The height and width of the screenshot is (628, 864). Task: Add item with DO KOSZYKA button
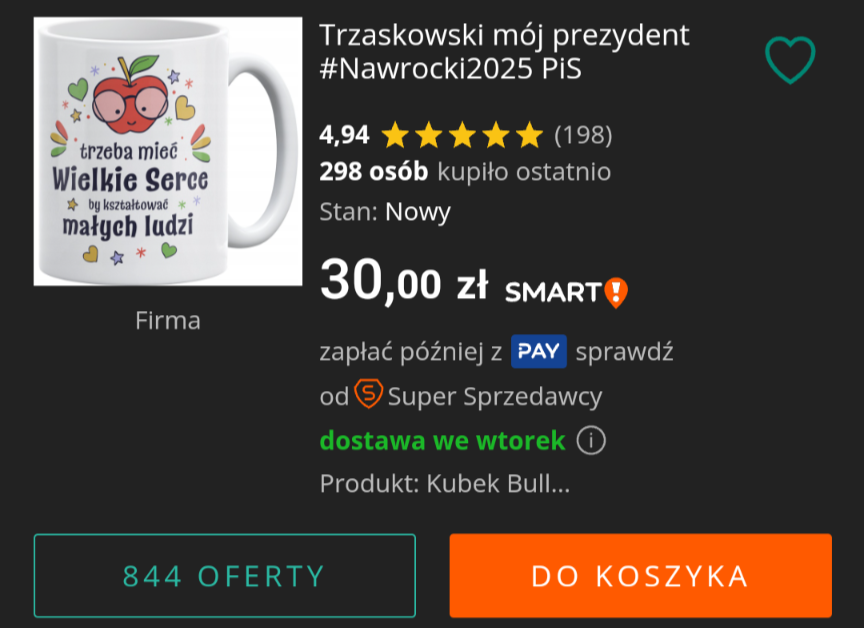click(640, 576)
